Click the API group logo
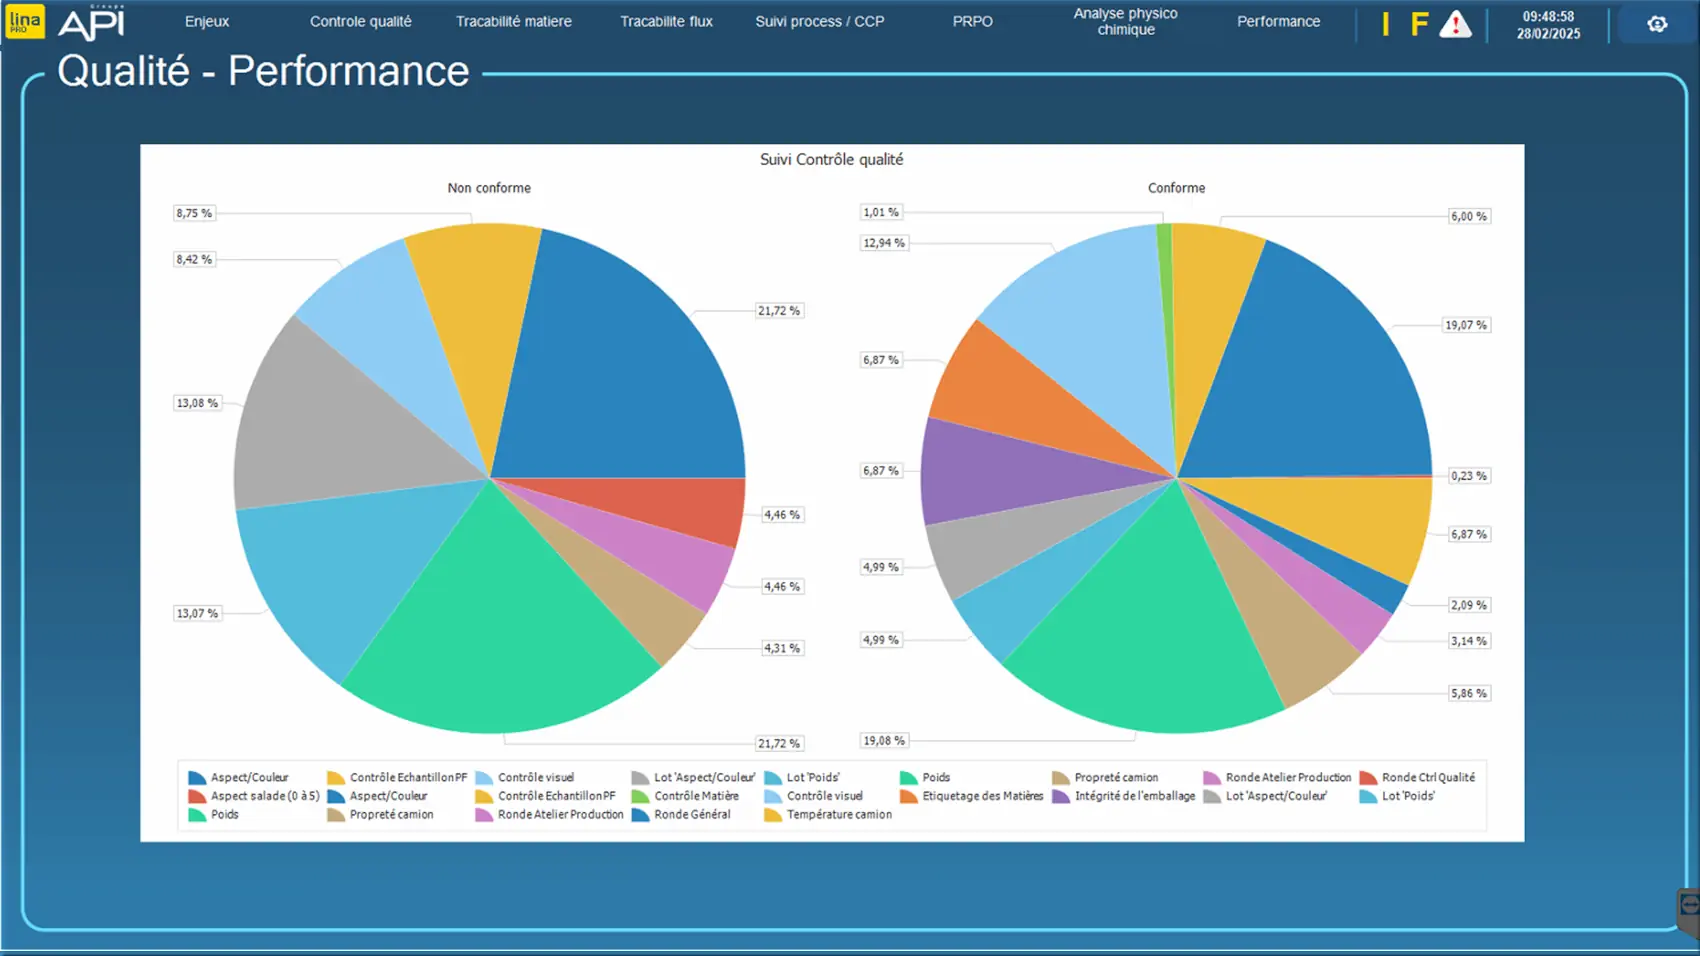Image resolution: width=1700 pixels, height=956 pixels. pyautogui.click(x=91, y=23)
